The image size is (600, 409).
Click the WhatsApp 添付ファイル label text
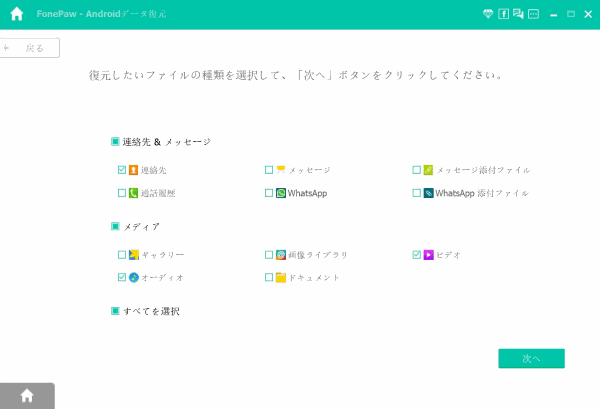(x=482, y=194)
